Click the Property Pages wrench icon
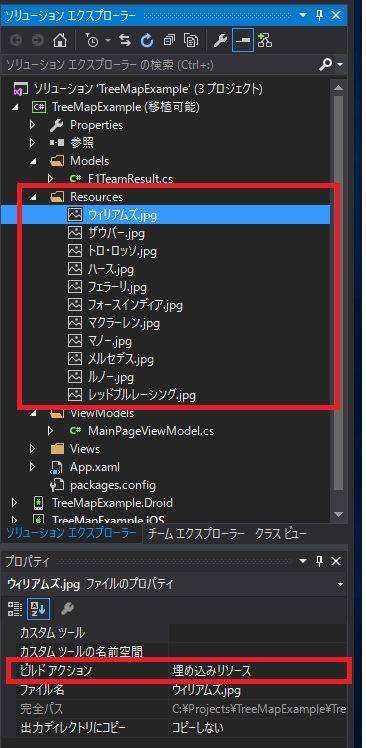This screenshot has width=366, height=748. click(67, 608)
